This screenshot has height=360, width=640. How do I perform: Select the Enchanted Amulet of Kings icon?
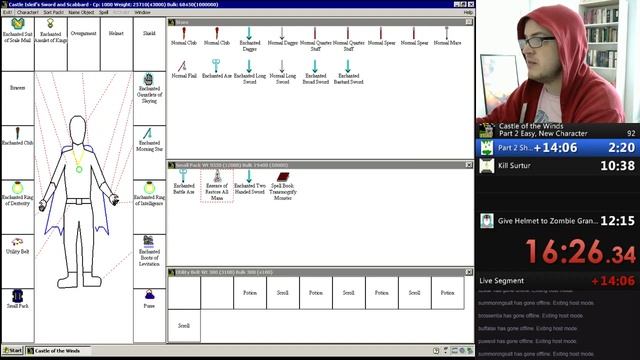pos(50,24)
